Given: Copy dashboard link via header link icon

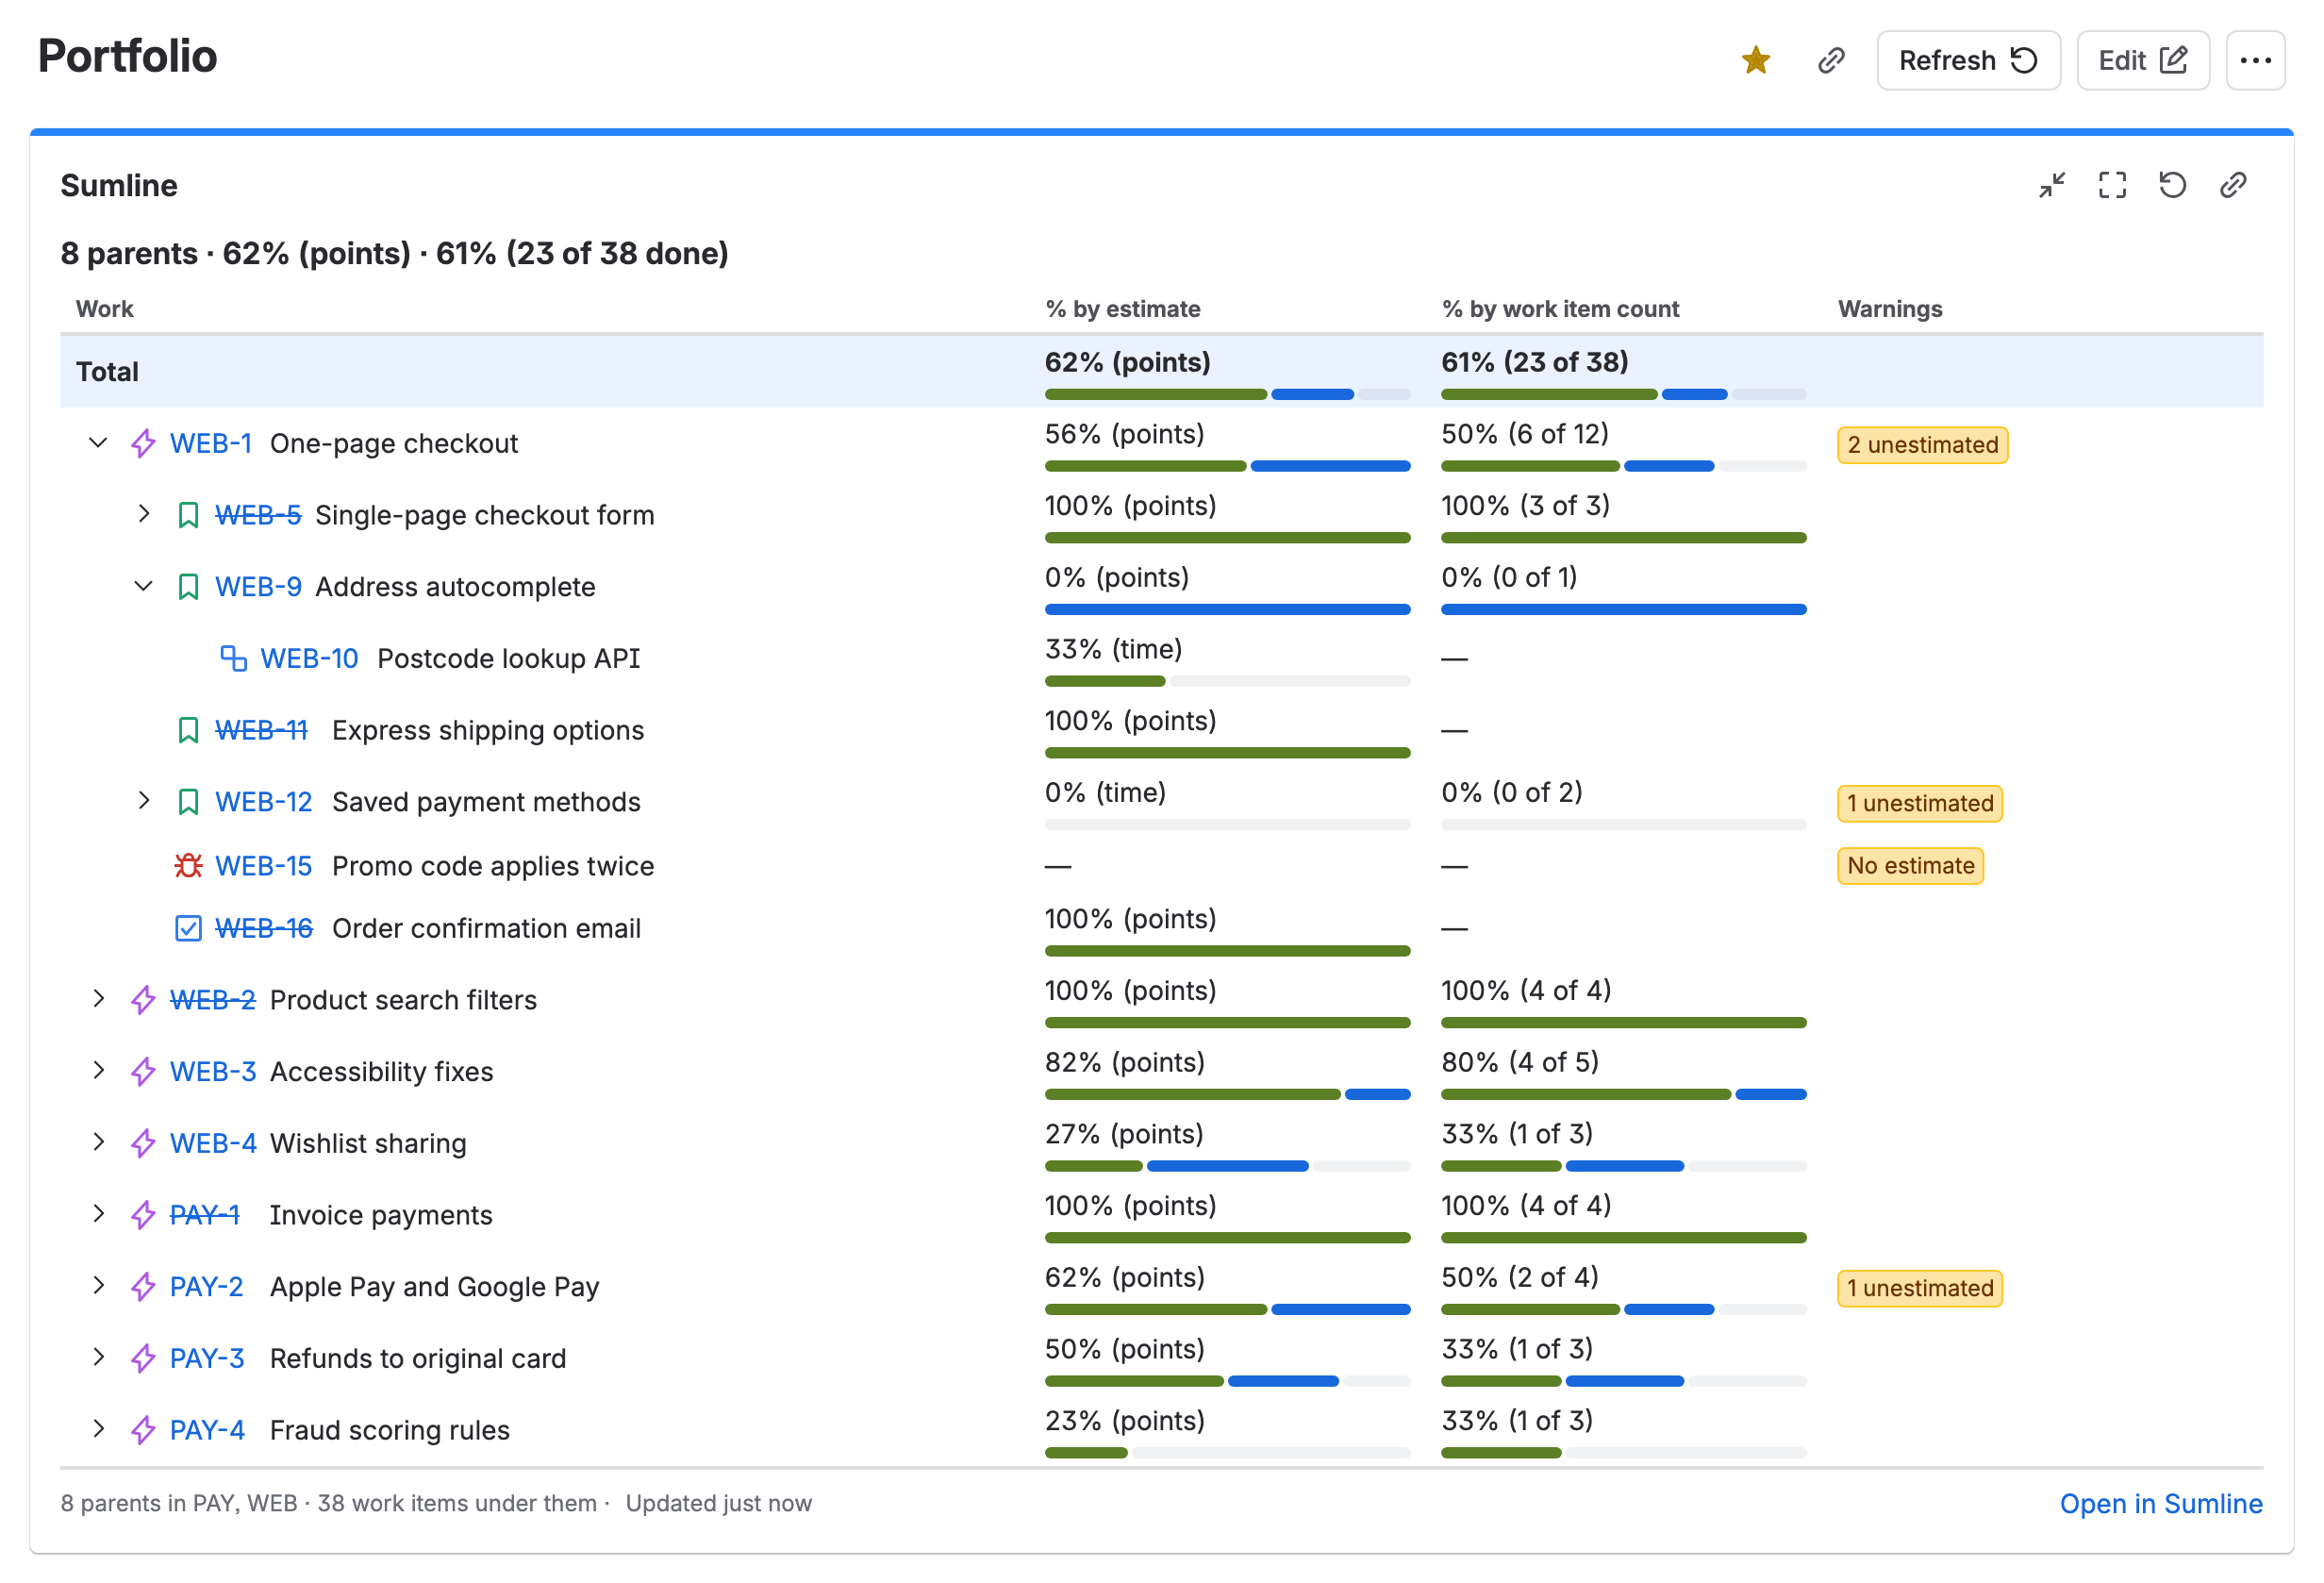Looking at the screenshot, I should 1830,61.
